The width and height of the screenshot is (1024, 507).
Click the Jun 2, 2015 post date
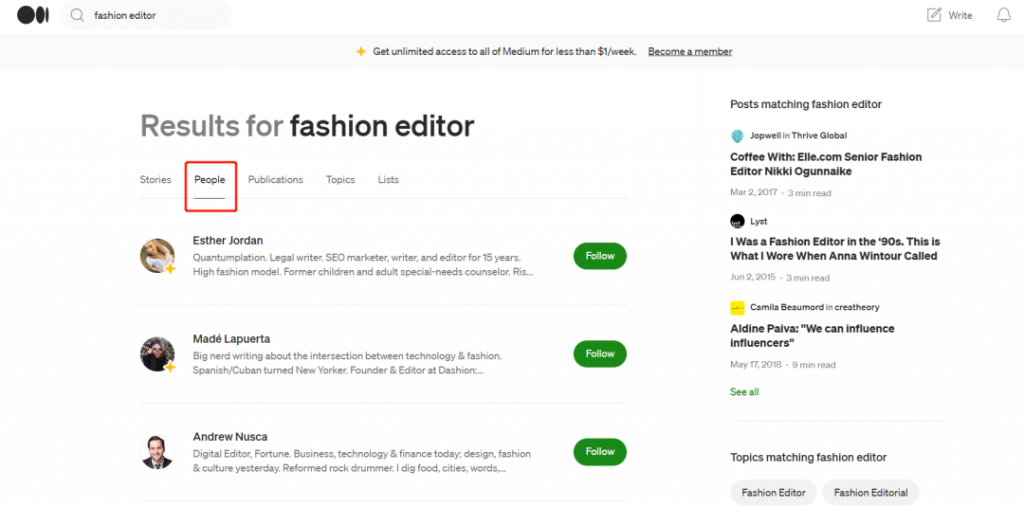point(753,277)
